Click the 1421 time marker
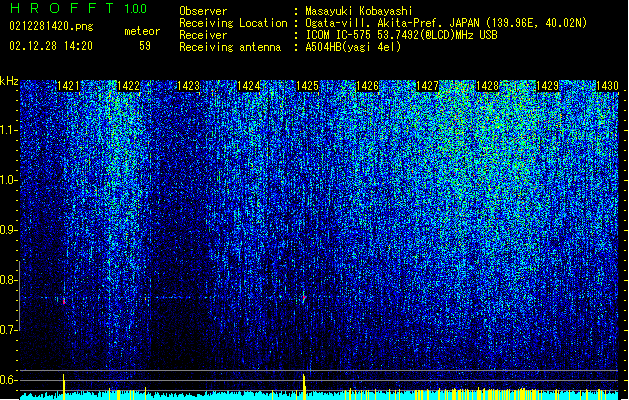629x400 pixels. point(69,86)
